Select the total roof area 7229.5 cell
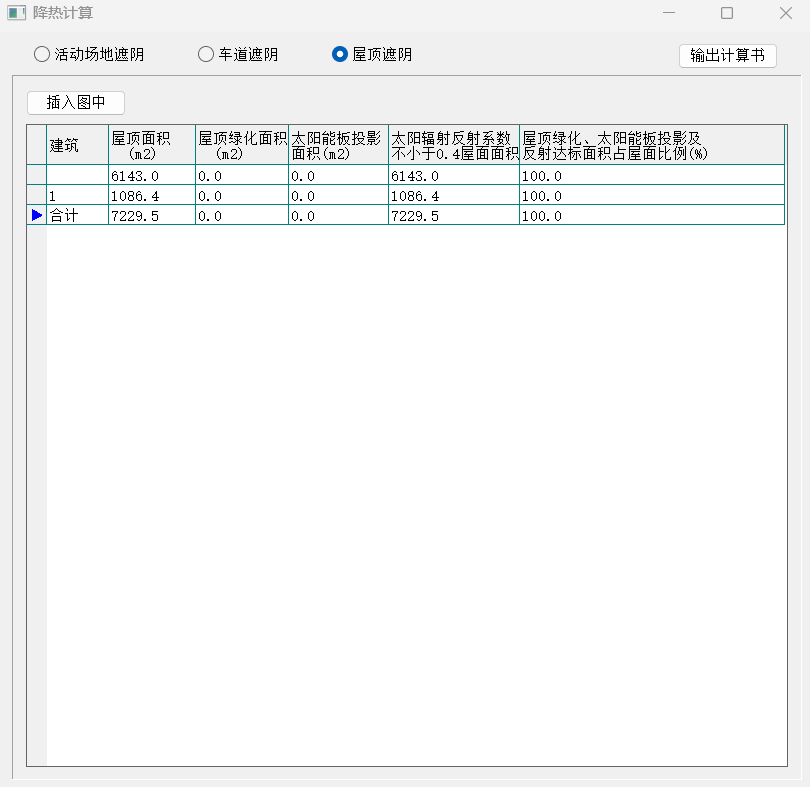Viewport: 810px width, 787px height. (x=151, y=216)
